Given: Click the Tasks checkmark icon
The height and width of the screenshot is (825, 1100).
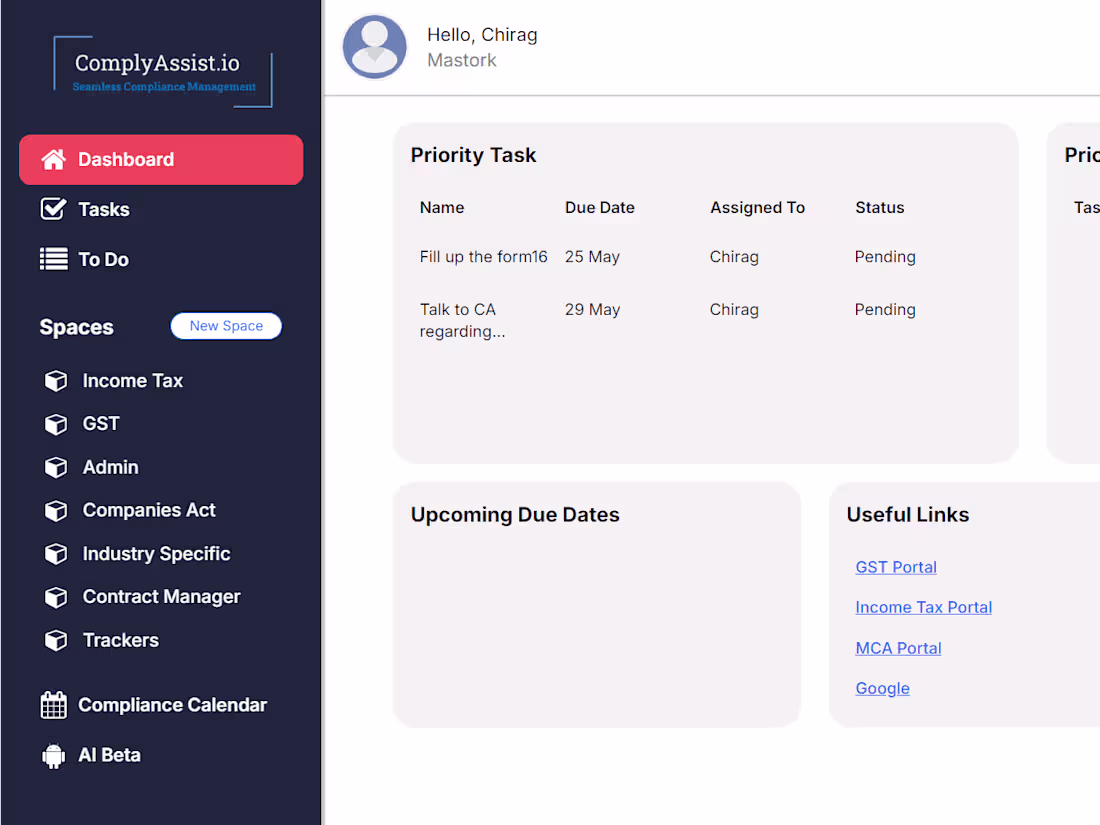Looking at the screenshot, I should click(x=53, y=209).
